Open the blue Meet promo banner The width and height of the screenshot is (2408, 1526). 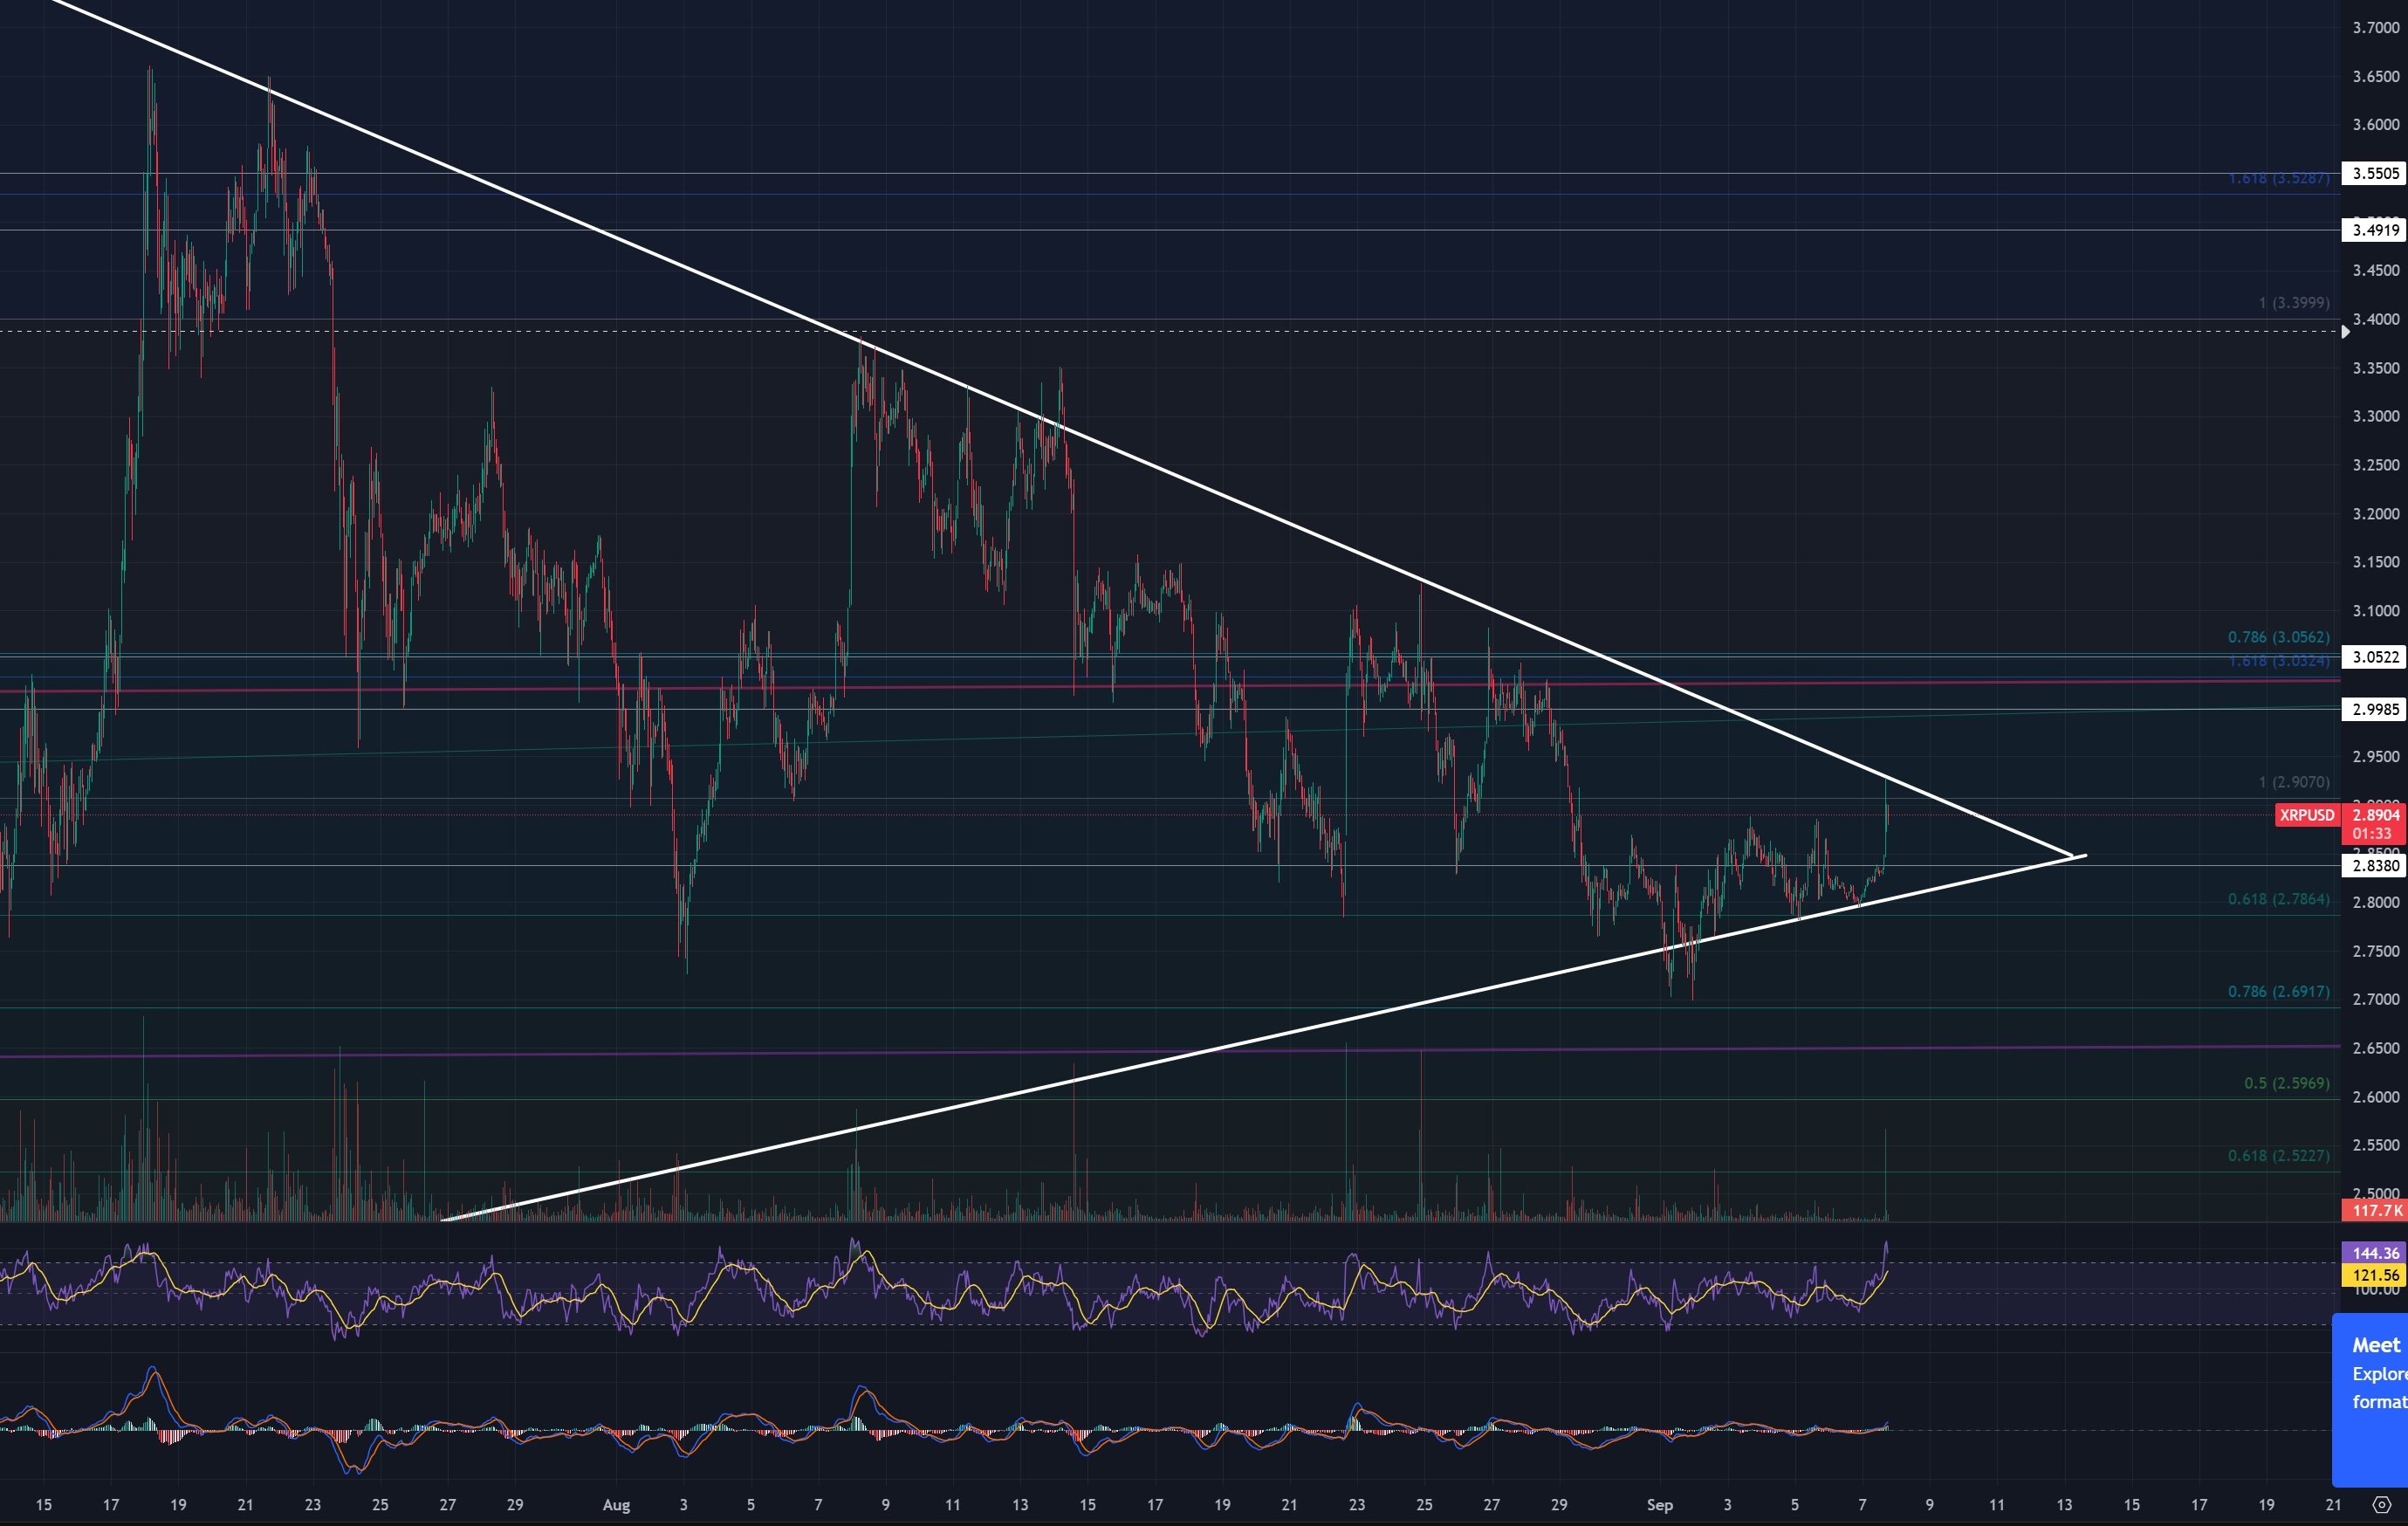click(x=2370, y=1400)
